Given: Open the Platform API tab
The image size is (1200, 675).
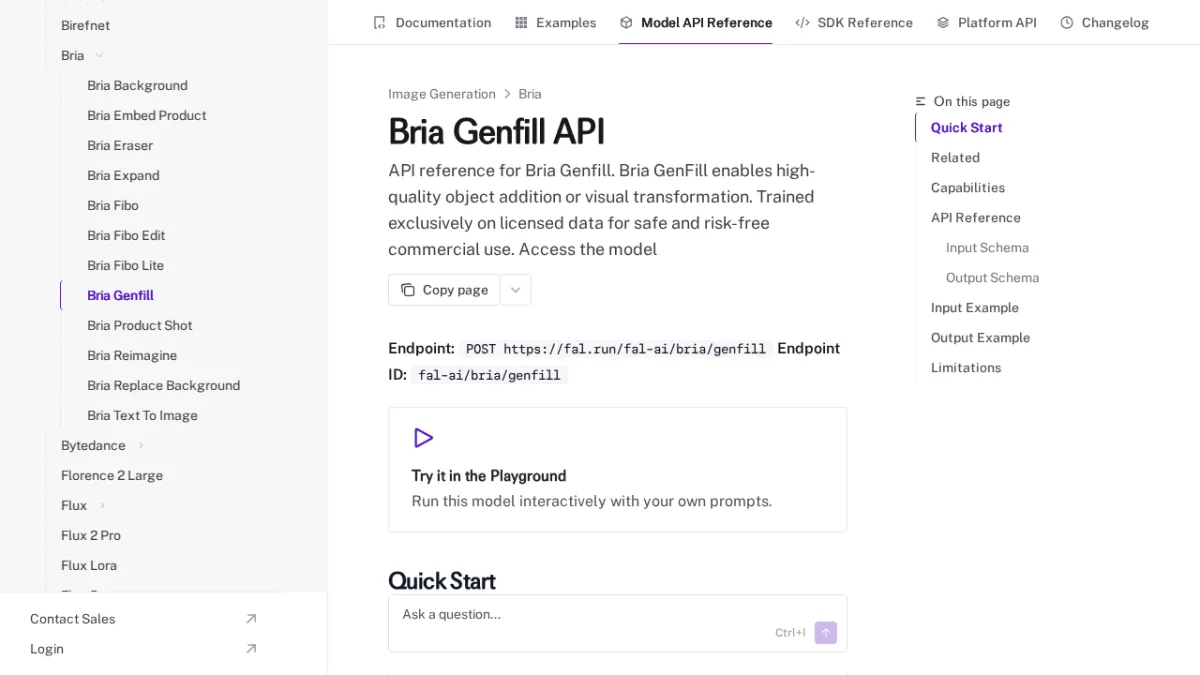Looking at the screenshot, I should [986, 22].
